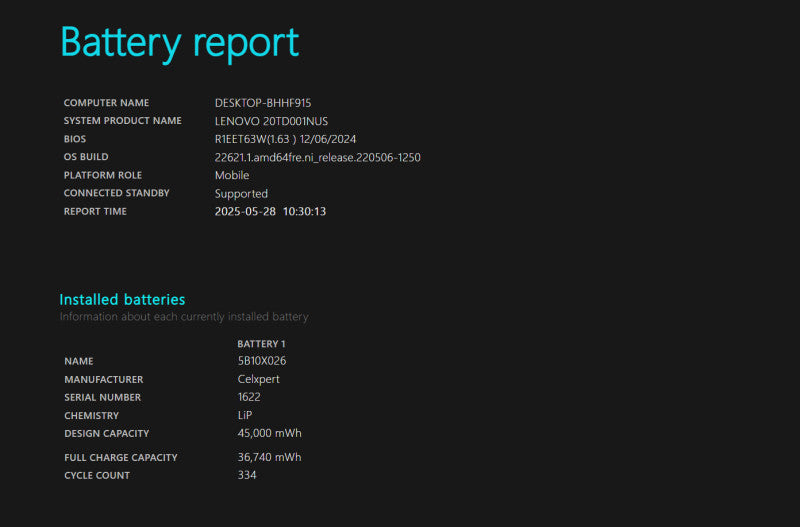Select the MANUFACTURER label
Viewport: 800px width, 527px height.
(104, 380)
